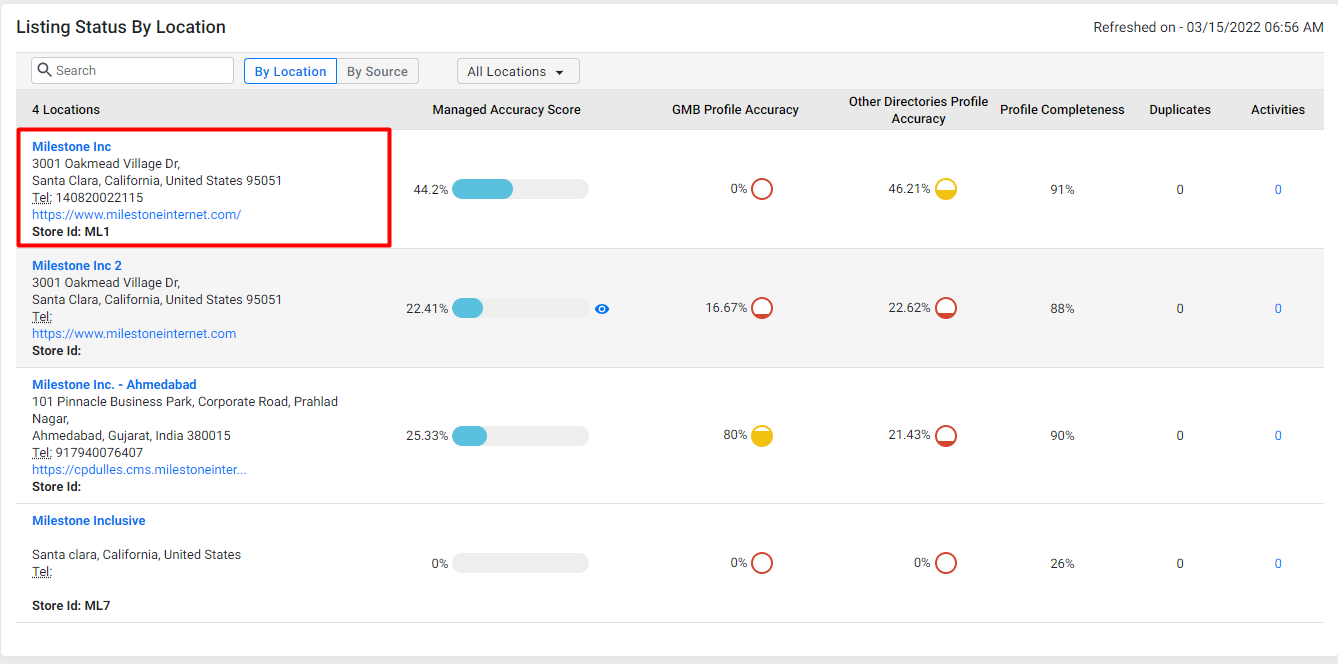Image resolution: width=1338 pixels, height=664 pixels.
Task: Click the Managed Accuracy Score column header
Action: [506, 110]
